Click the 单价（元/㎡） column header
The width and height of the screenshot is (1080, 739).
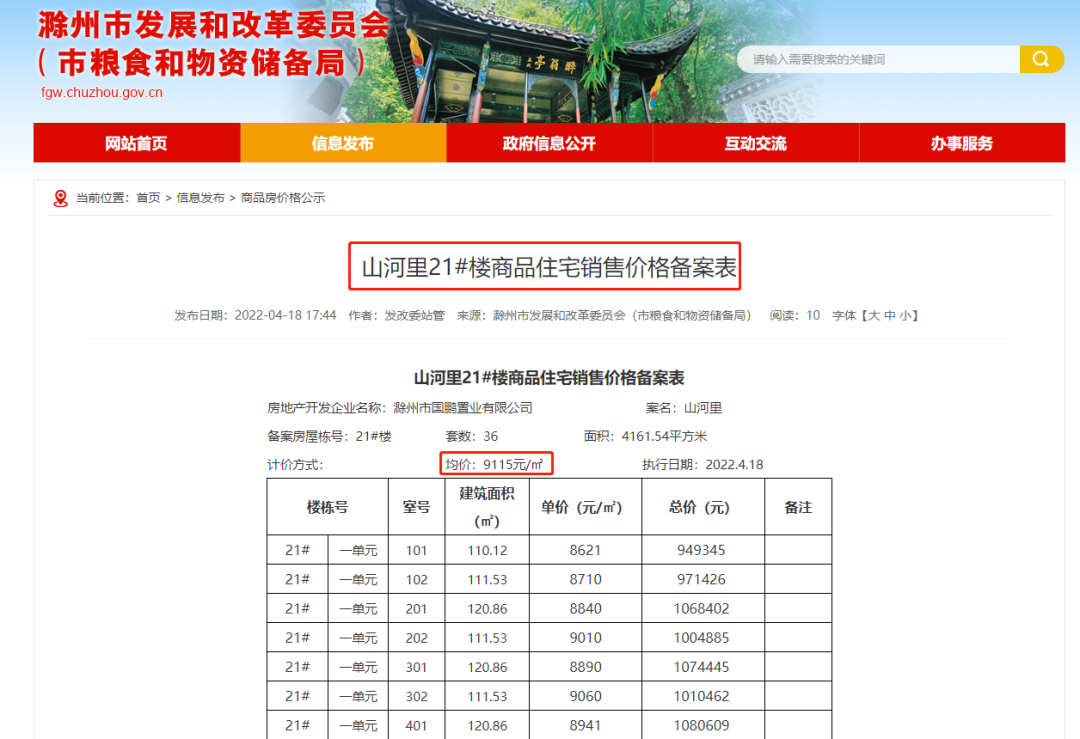[x=585, y=508]
